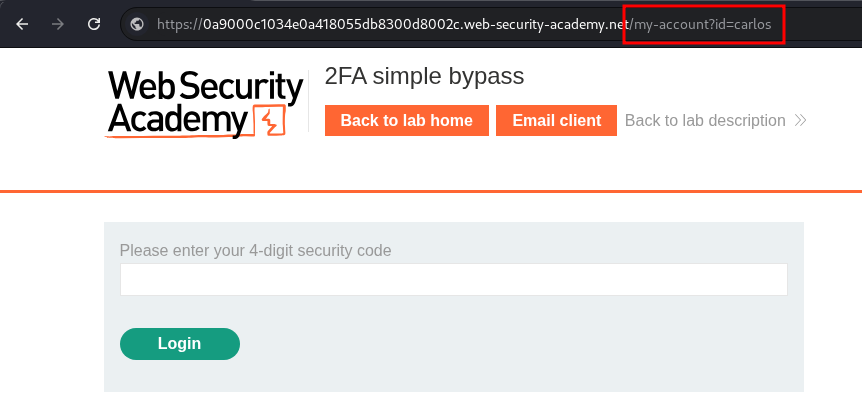This screenshot has height=412, width=862.
Task: Click the orange lightning bolt logo mark
Action: click(271, 122)
